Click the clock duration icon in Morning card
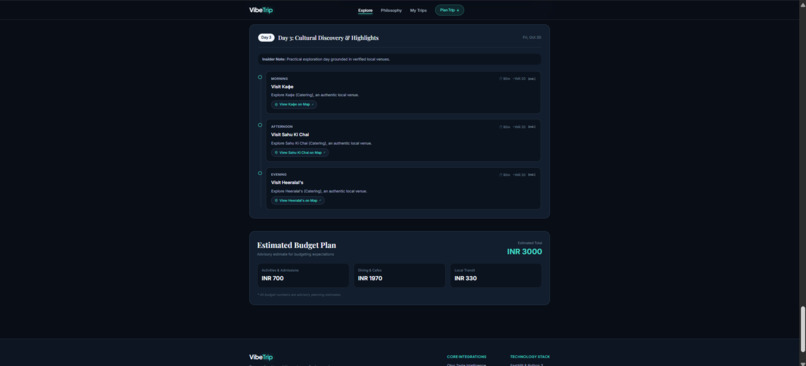Viewport: 806px width, 366px height. pyautogui.click(x=501, y=79)
